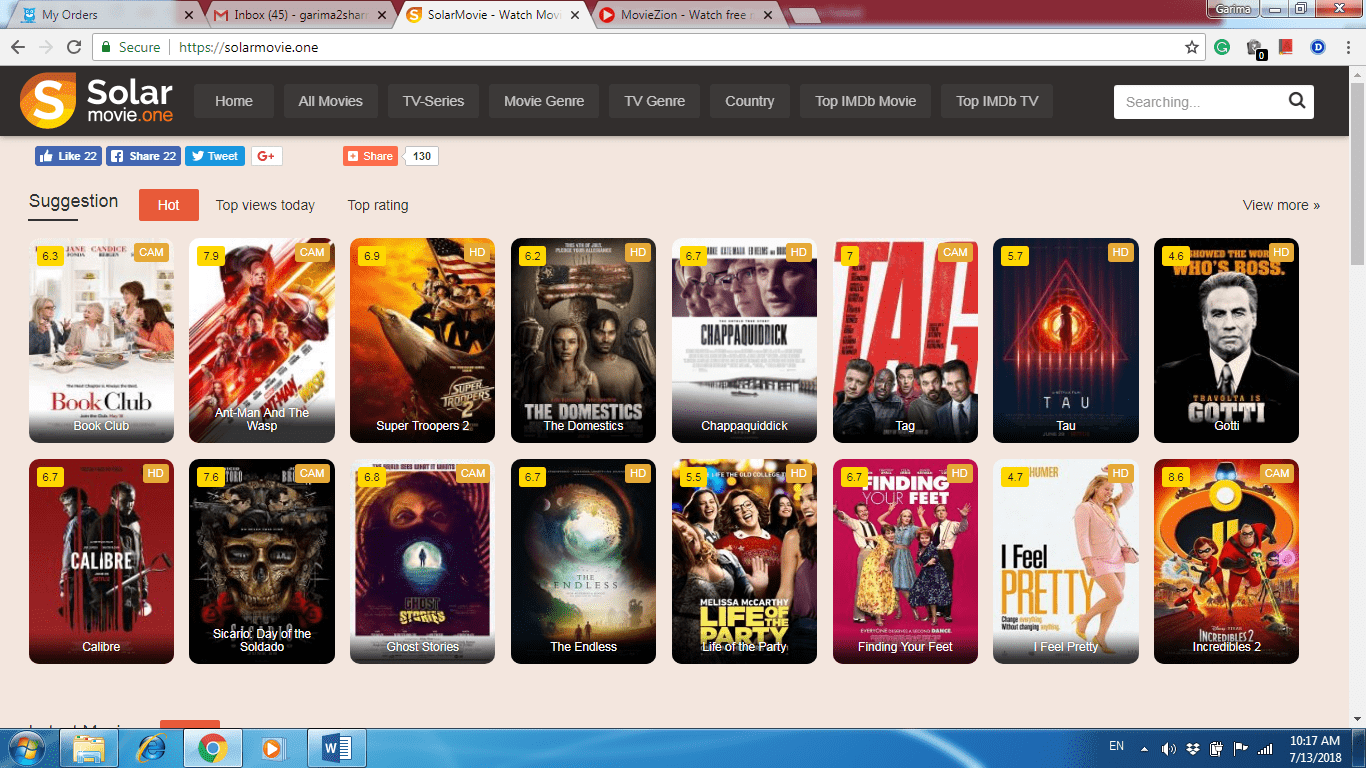
Task: Open File Explorer from taskbar
Action: point(89,748)
